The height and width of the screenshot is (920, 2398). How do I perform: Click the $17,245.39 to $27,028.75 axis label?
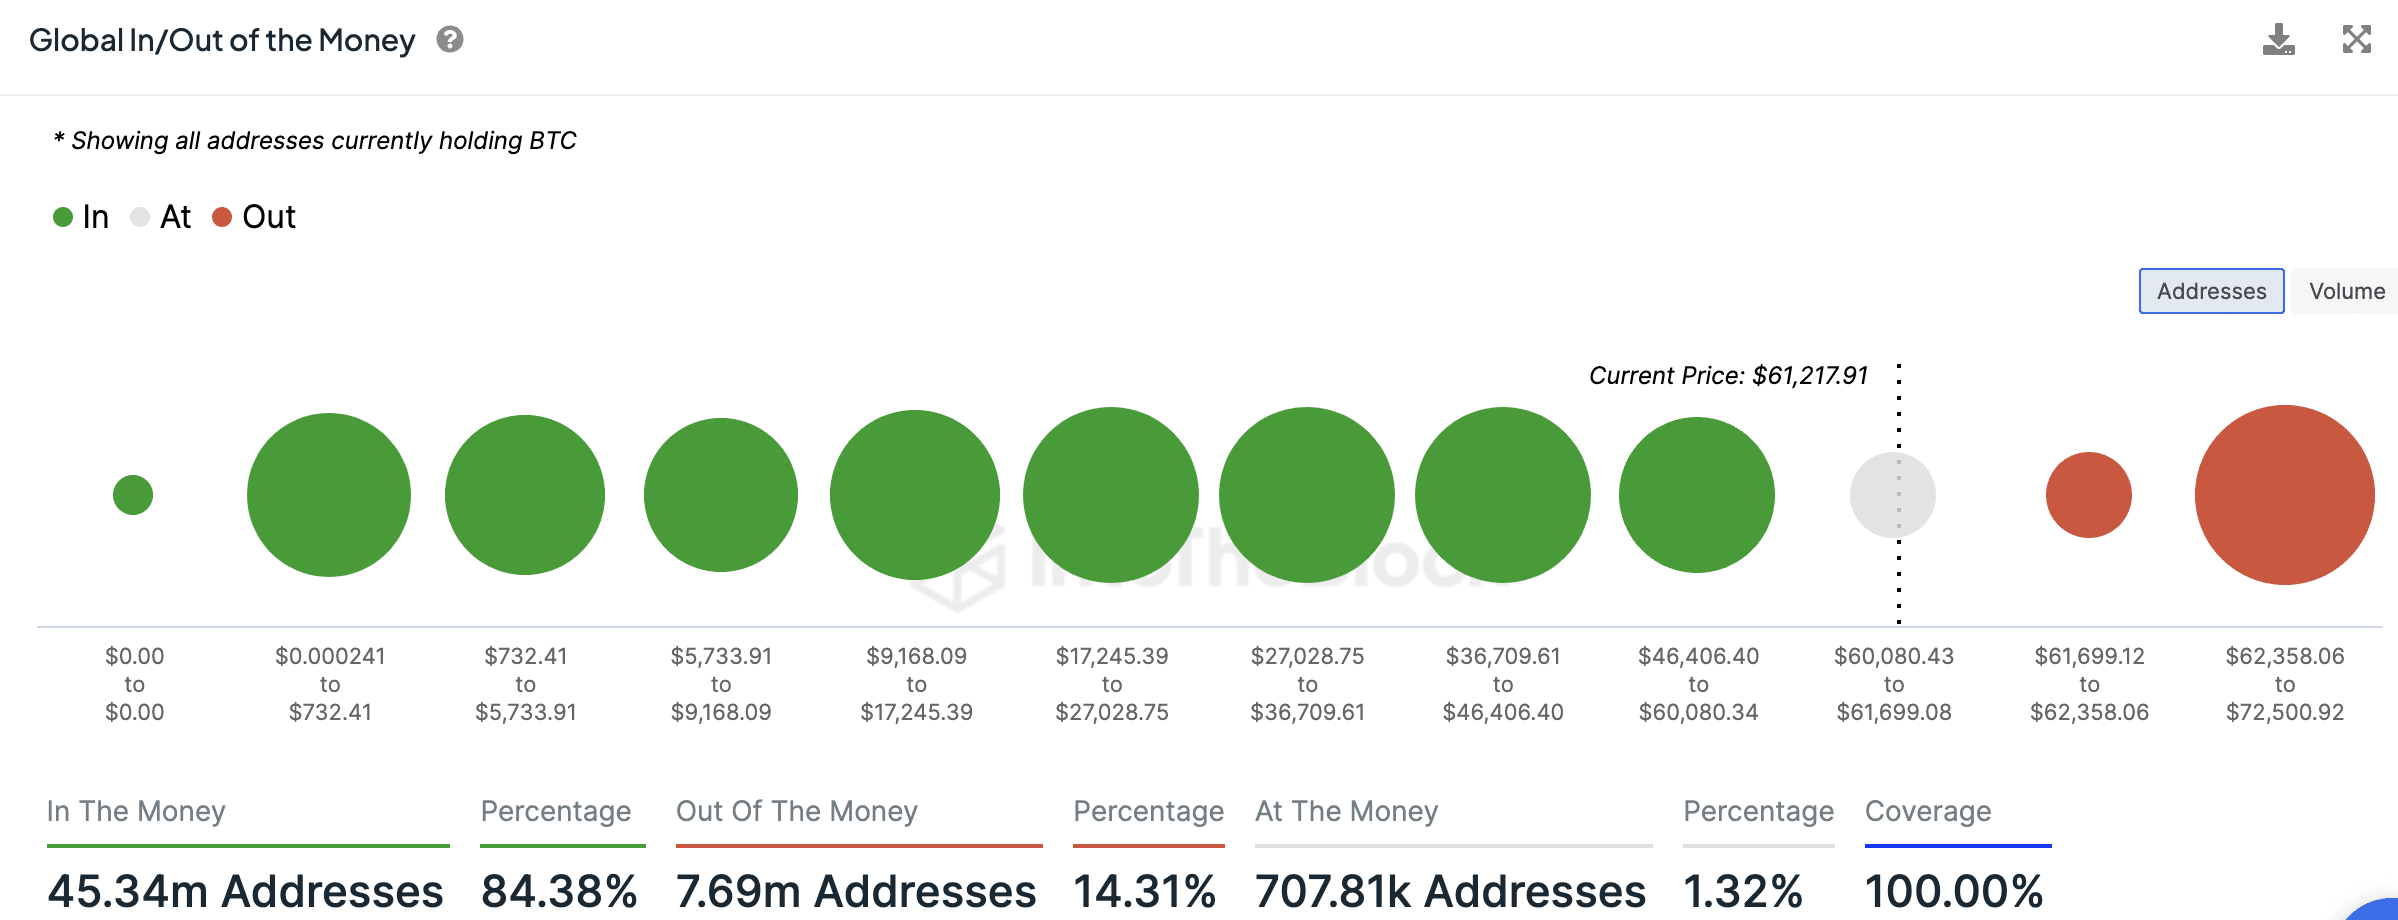[1112, 684]
